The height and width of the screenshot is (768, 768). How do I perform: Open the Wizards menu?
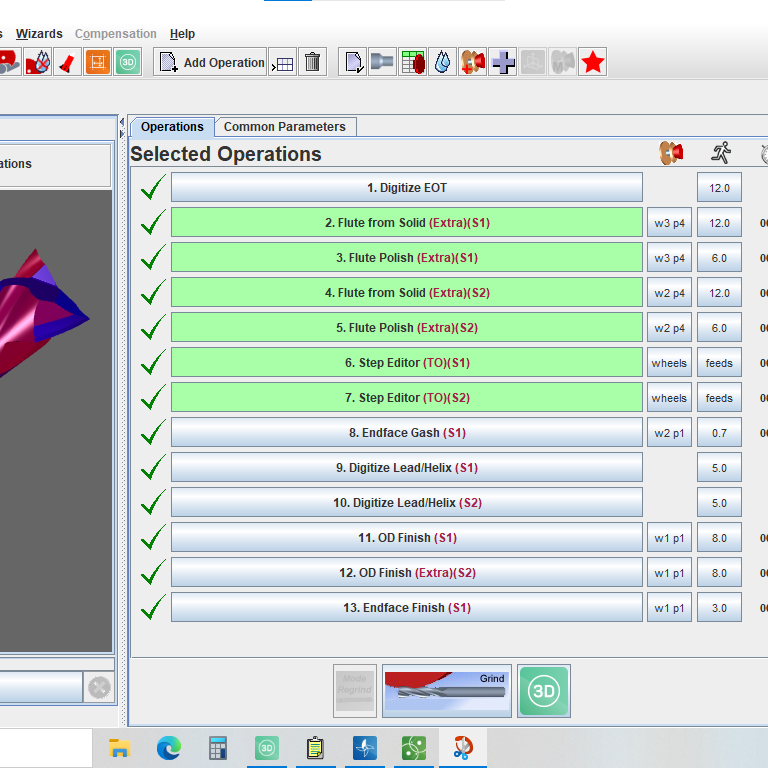point(39,34)
